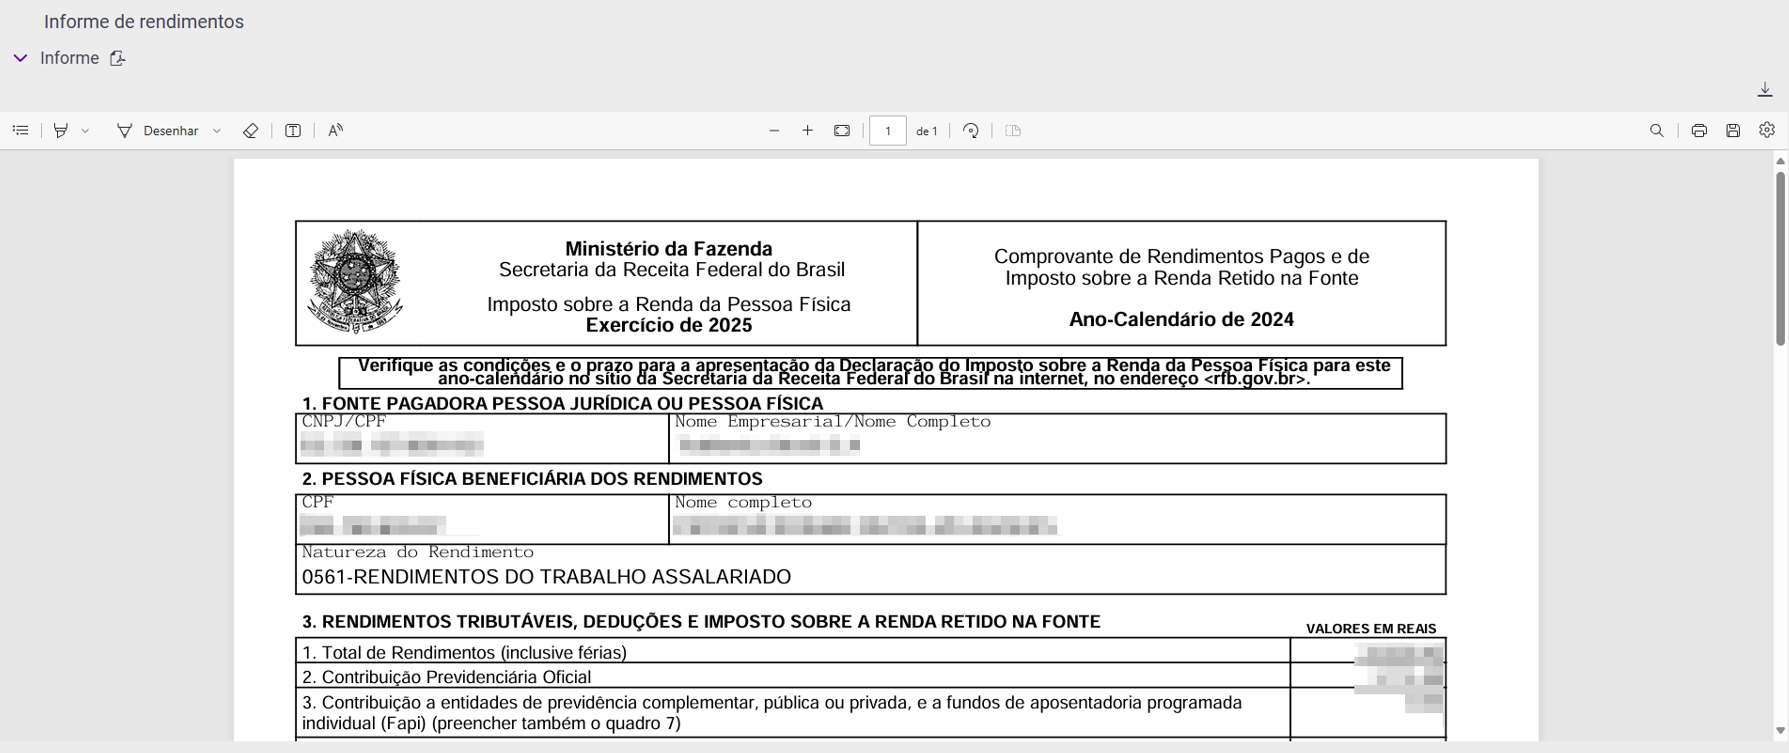Click 'Comprovante de Rendimentos Pagos' title
Viewport: 1789px width, 753px height.
click(1181, 257)
